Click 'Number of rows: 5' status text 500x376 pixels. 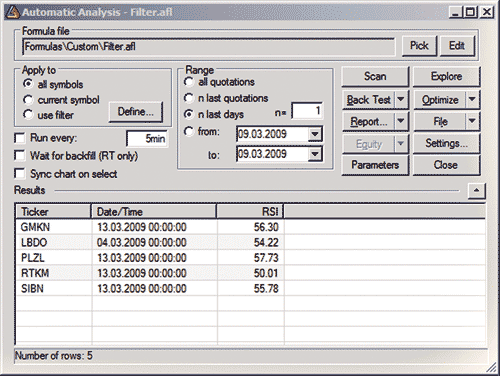click(54, 356)
